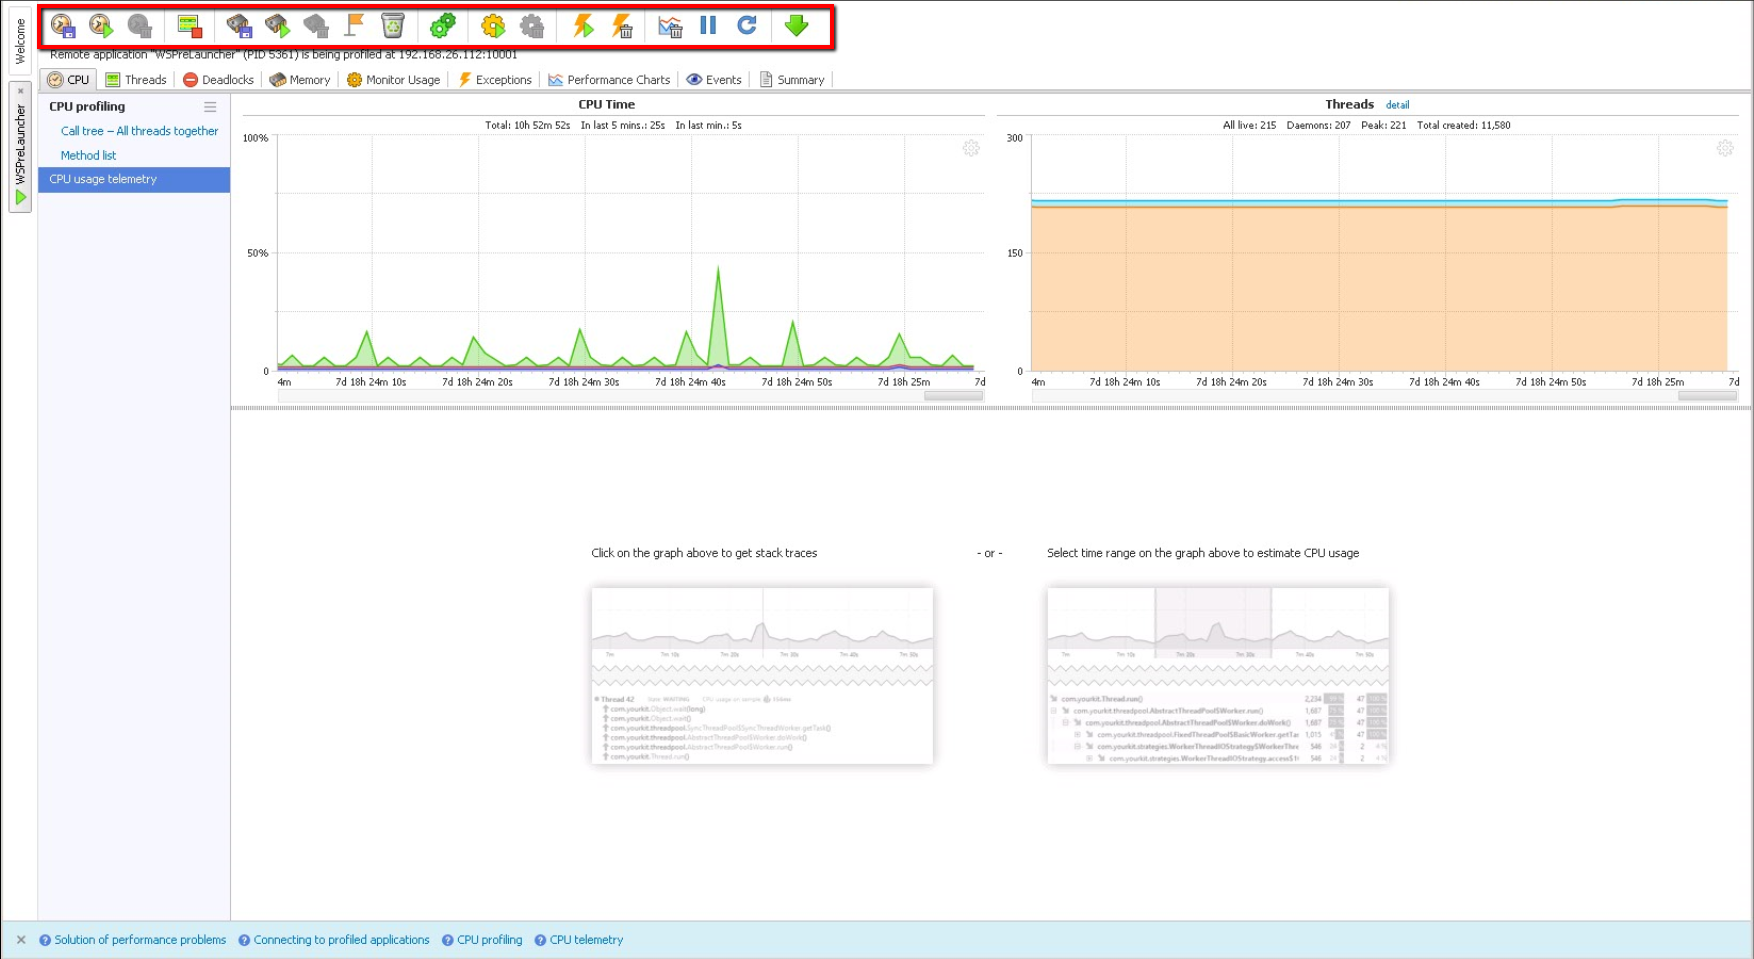
Task: Open the Threads detail link
Action: 1397,105
